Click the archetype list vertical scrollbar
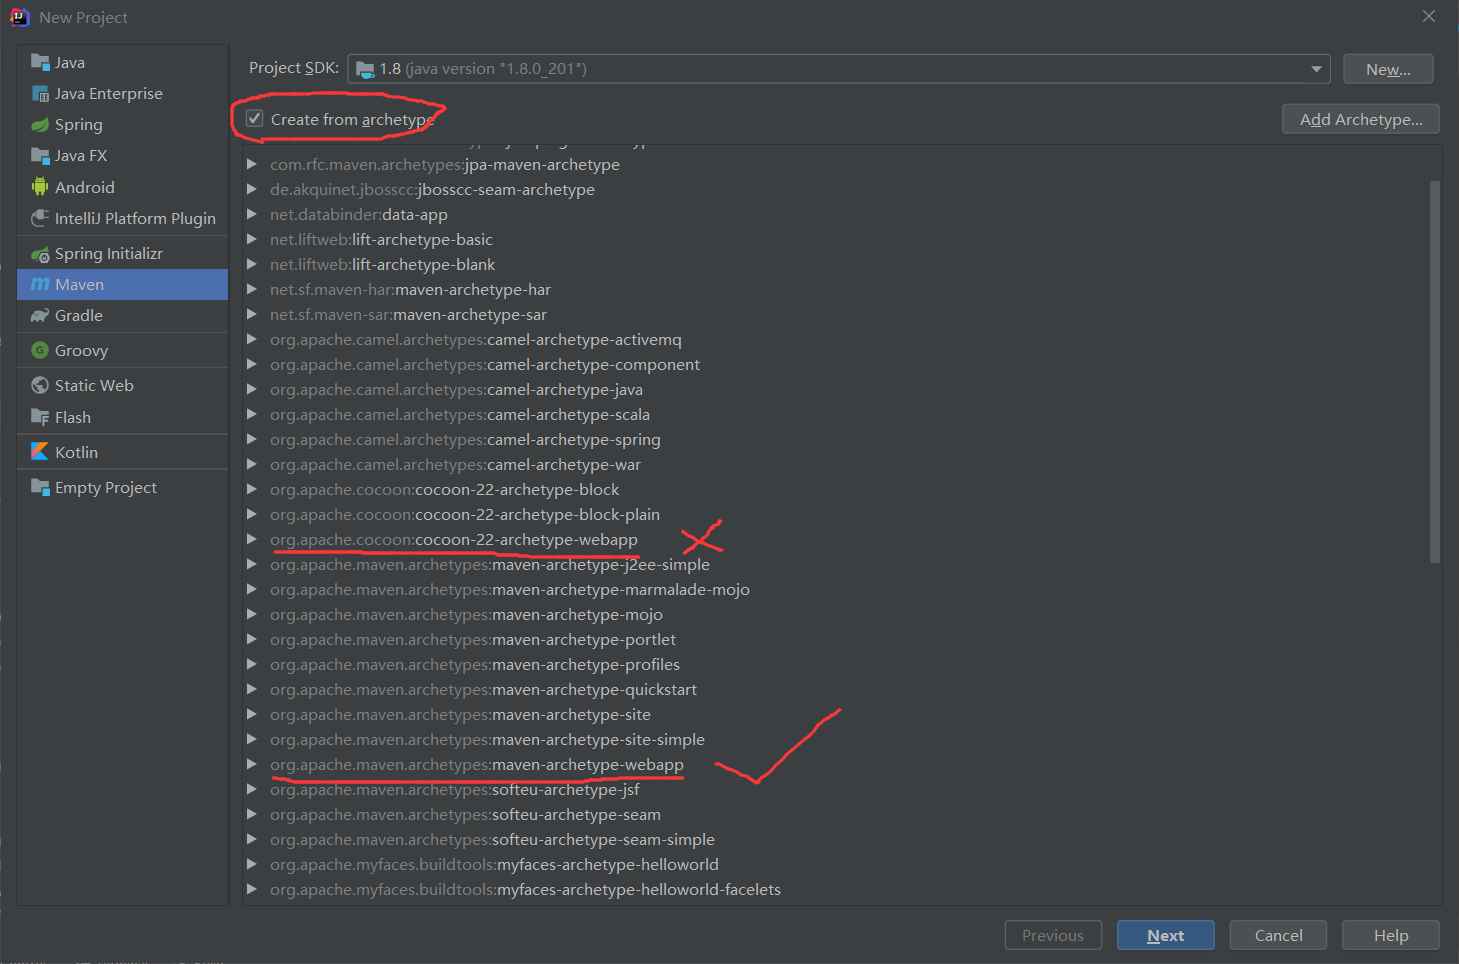The height and width of the screenshot is (964, 1459). coord(1435,372)
